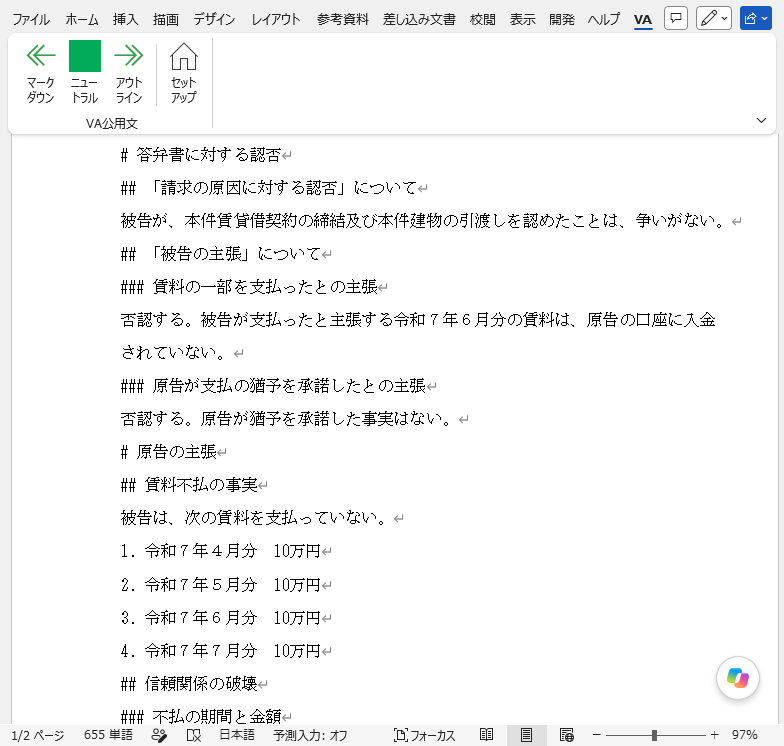784x746 pixels.
Task: Click the line '否認する。原告が猶予を承諾した事実はない。'
Action: coord(288,419)
